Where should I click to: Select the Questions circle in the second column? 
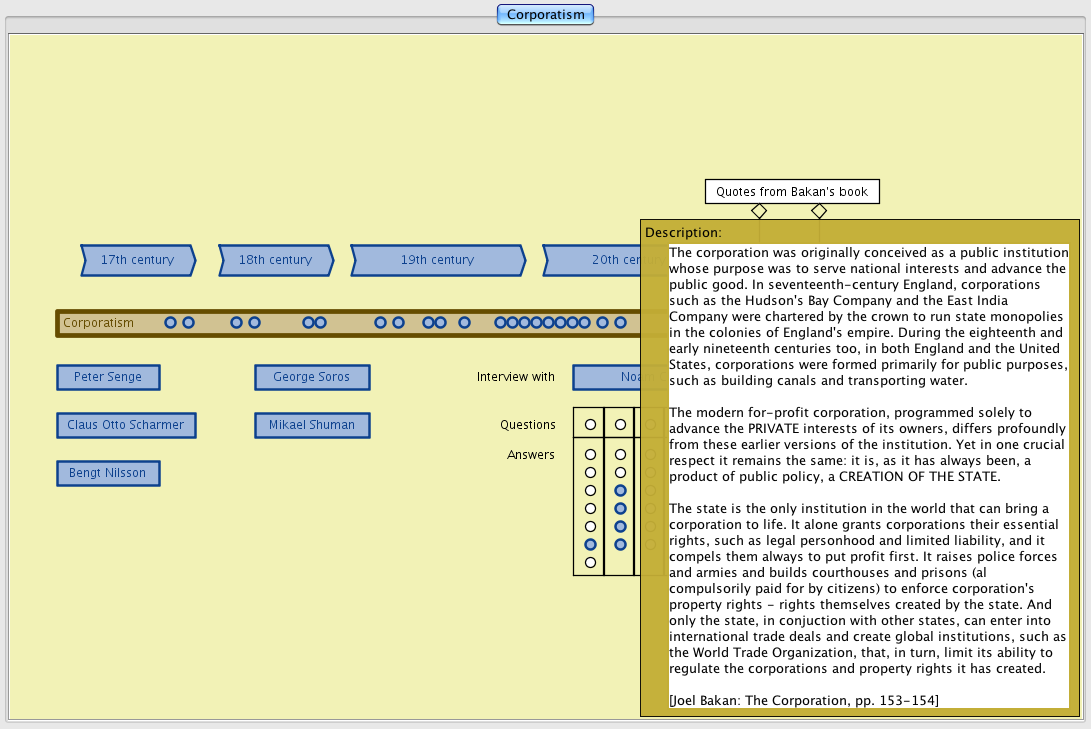[x=620, y=425]
